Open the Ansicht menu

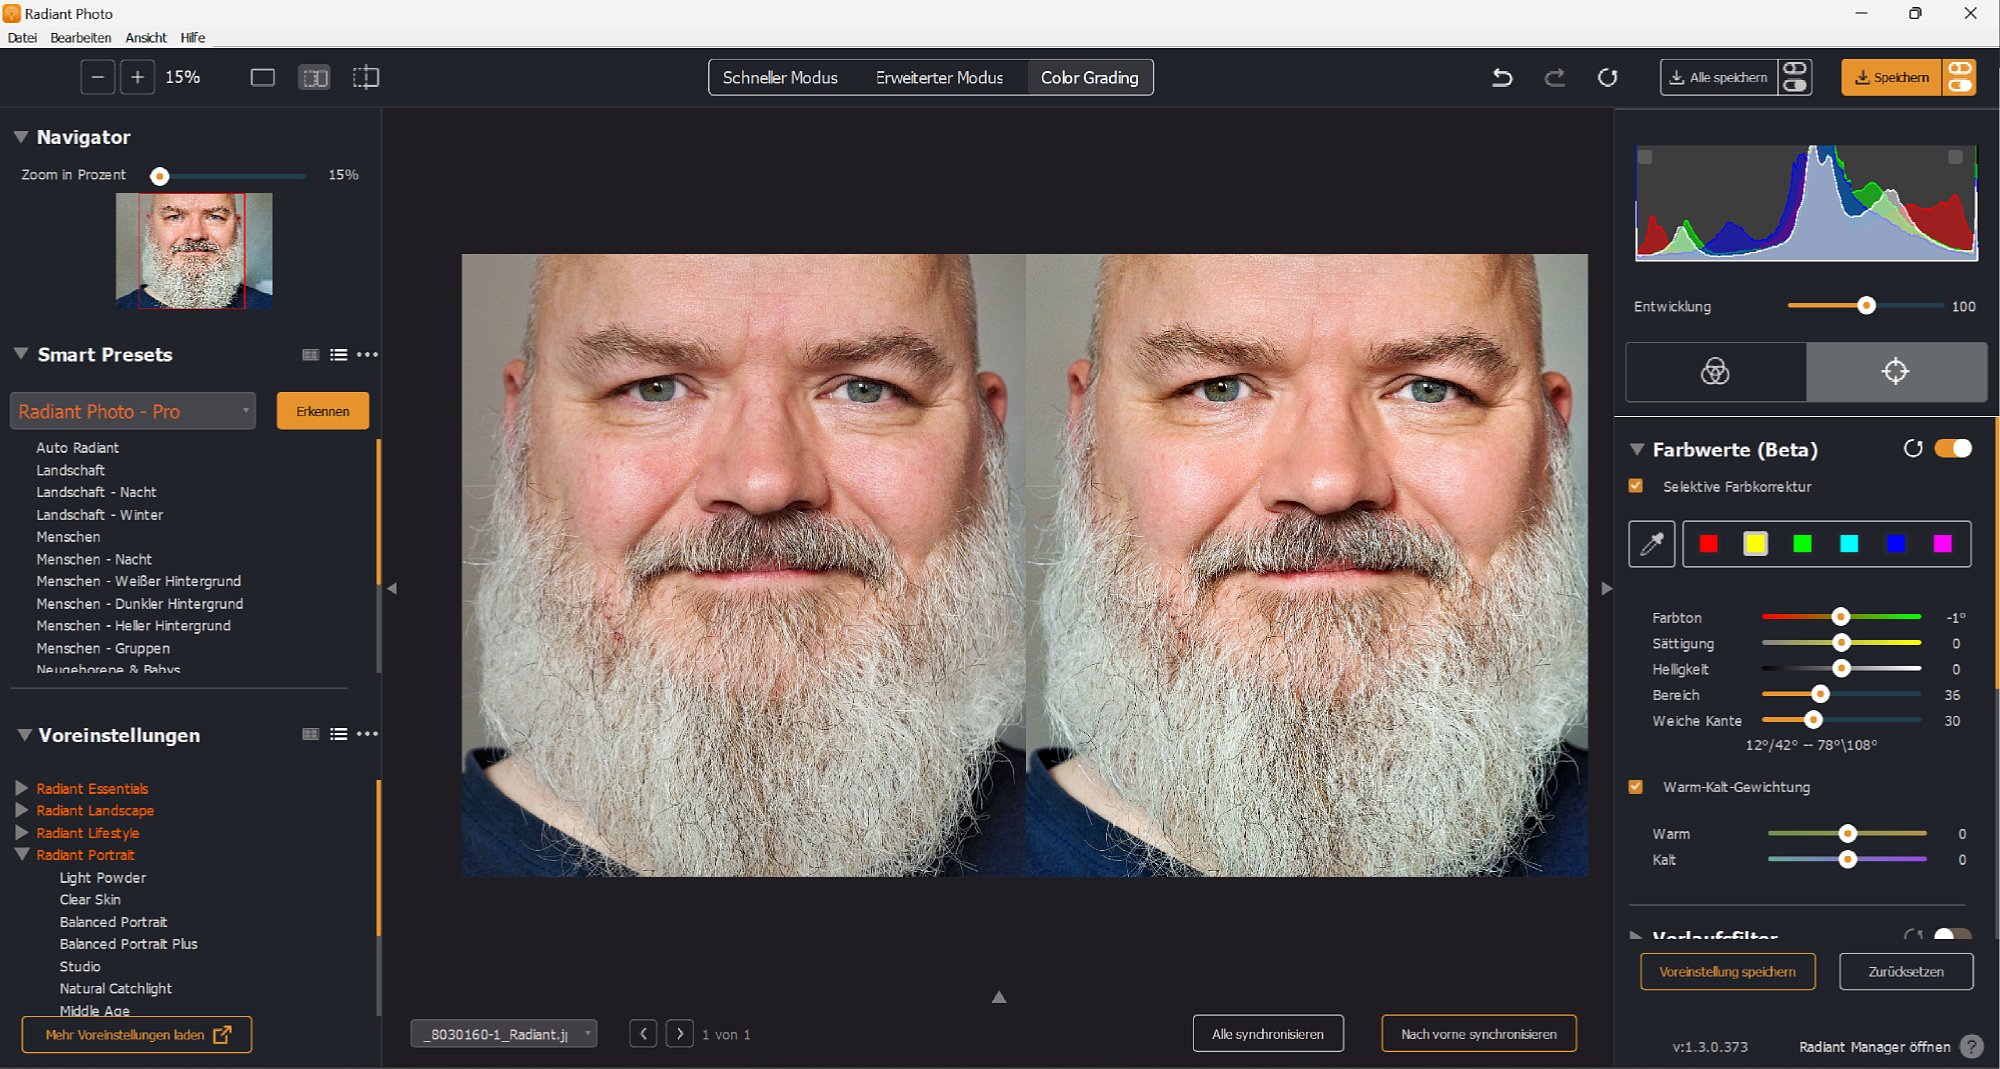(x=146, y=37)
